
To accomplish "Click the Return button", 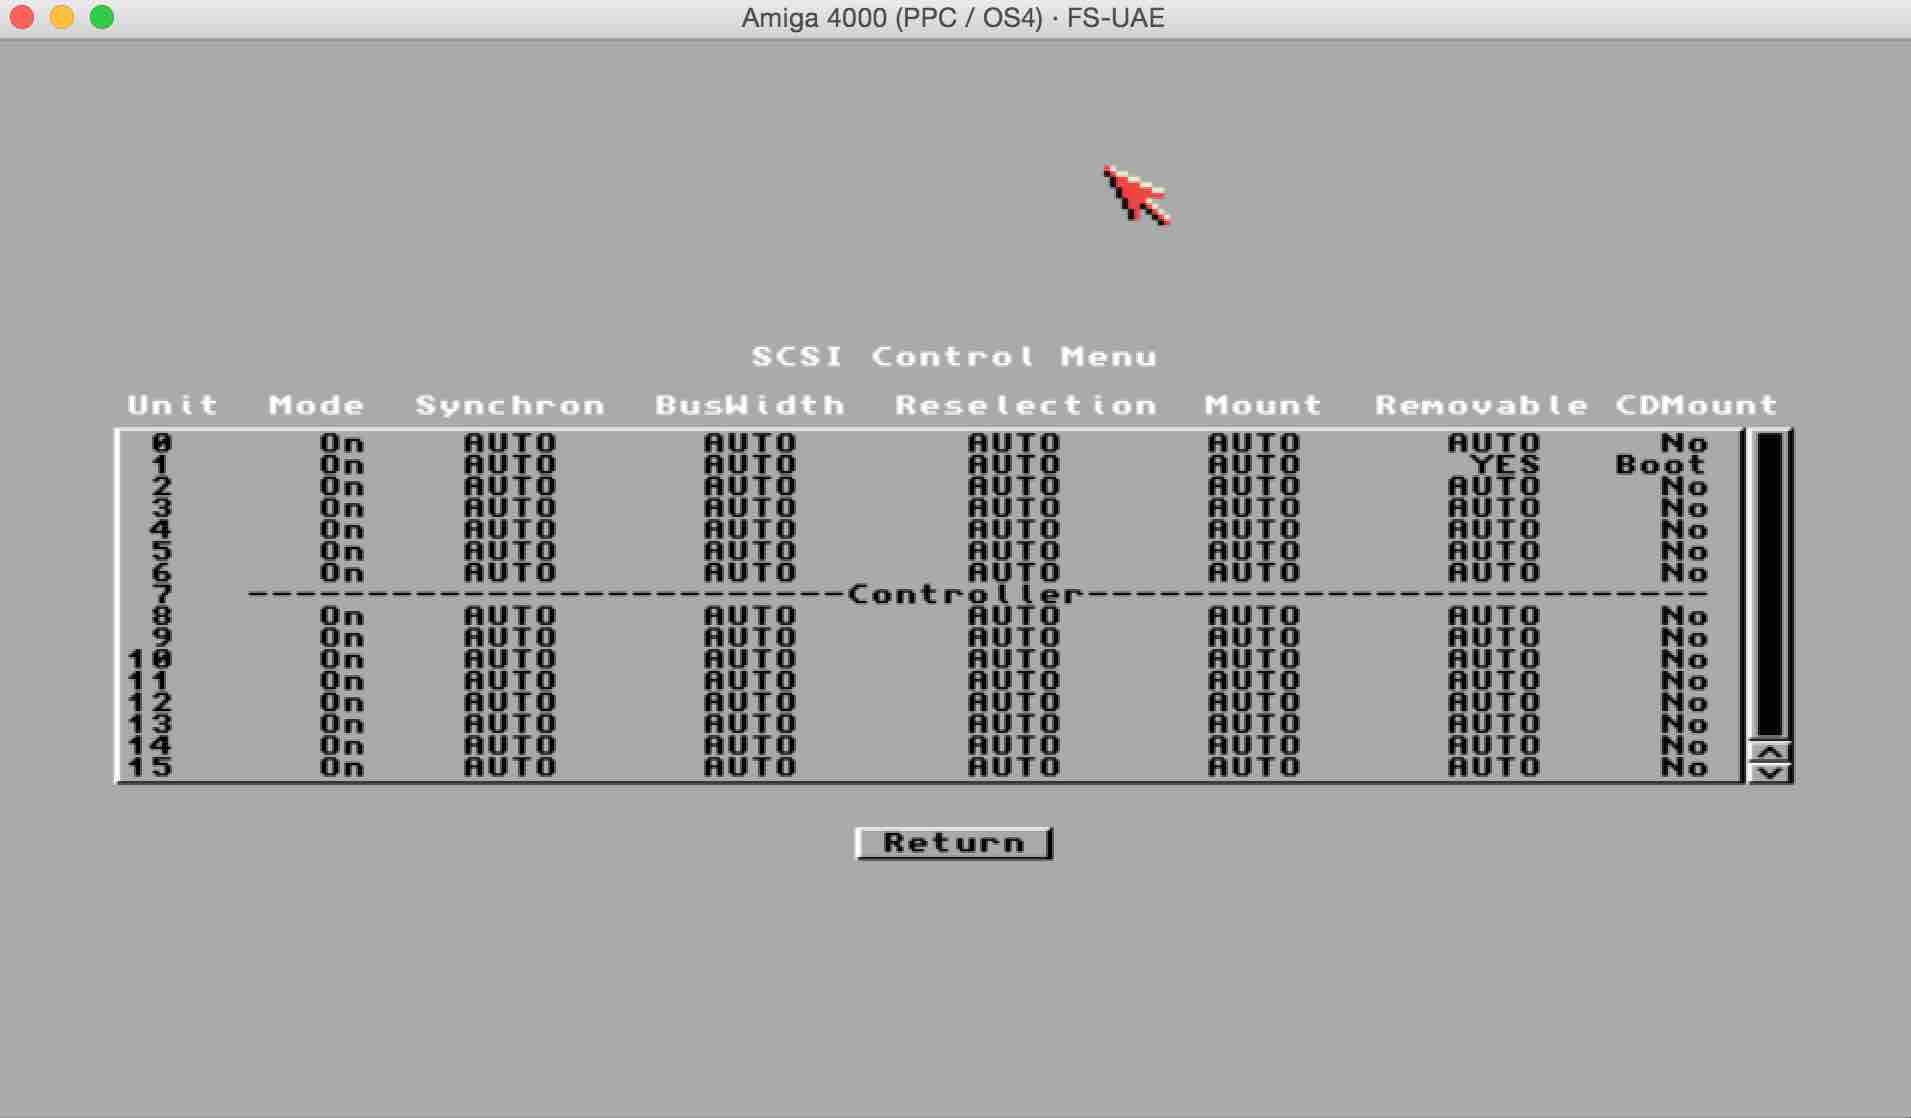I will 953,843.
